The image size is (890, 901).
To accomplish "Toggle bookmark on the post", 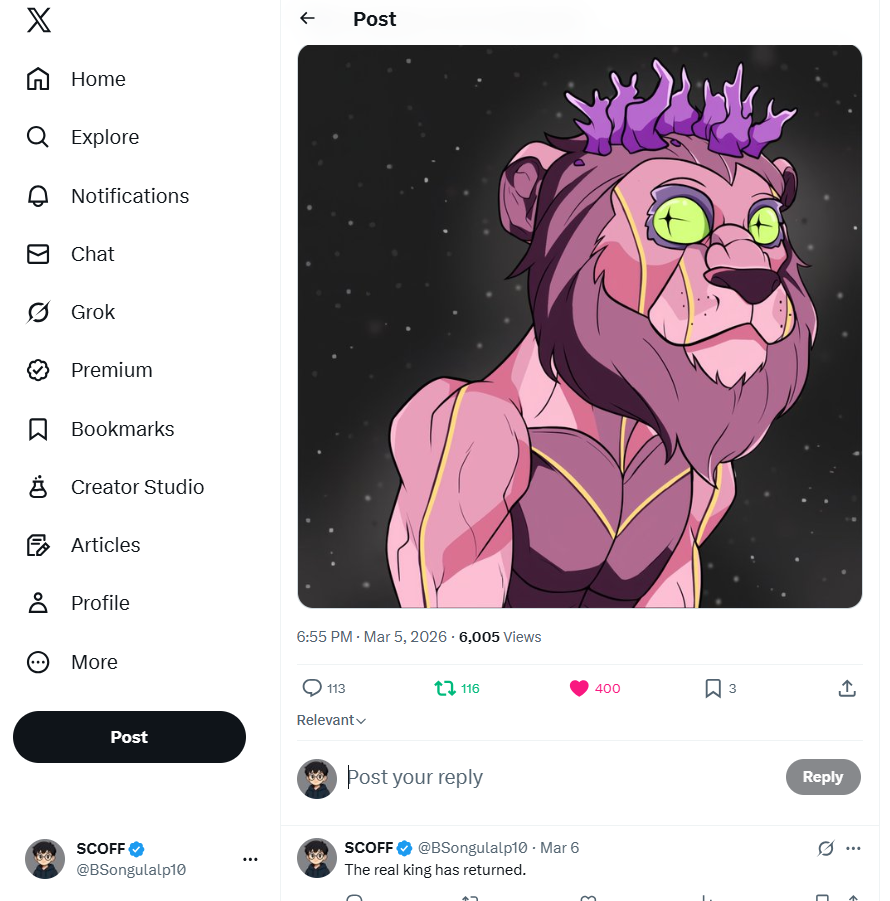I will tap(713, 688).
